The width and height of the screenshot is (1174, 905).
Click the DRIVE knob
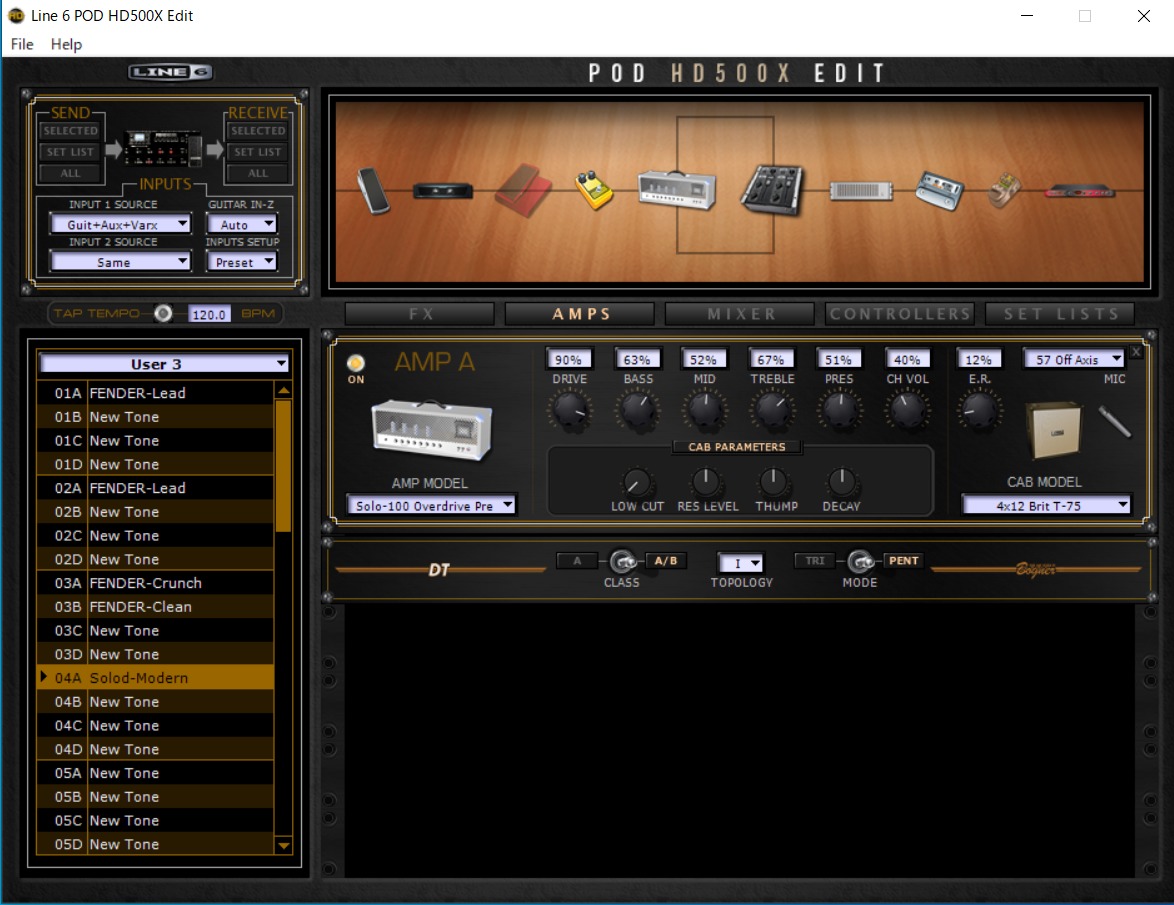pyautogui.click(x=570, y=410)
